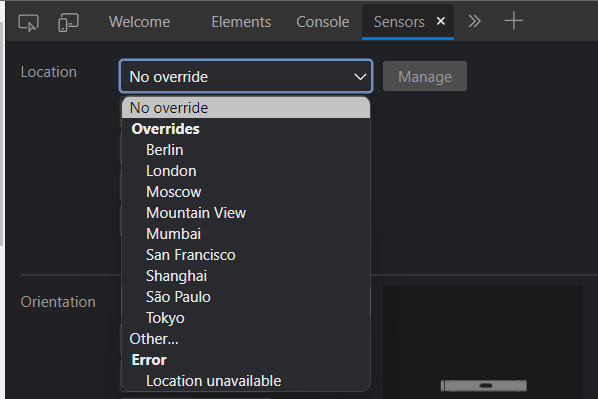
Task: Activate the inspect element picker icon
Action: pos(28,22)
